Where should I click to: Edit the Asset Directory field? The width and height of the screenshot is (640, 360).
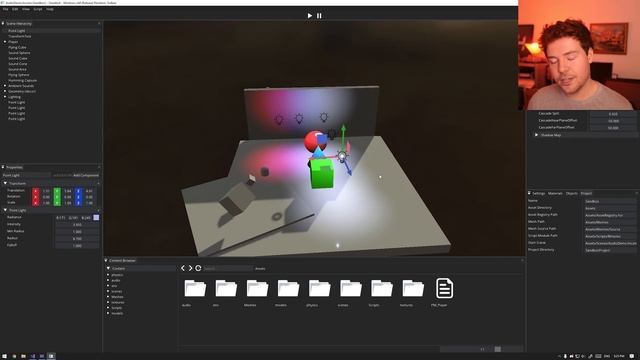pos(610,208)
